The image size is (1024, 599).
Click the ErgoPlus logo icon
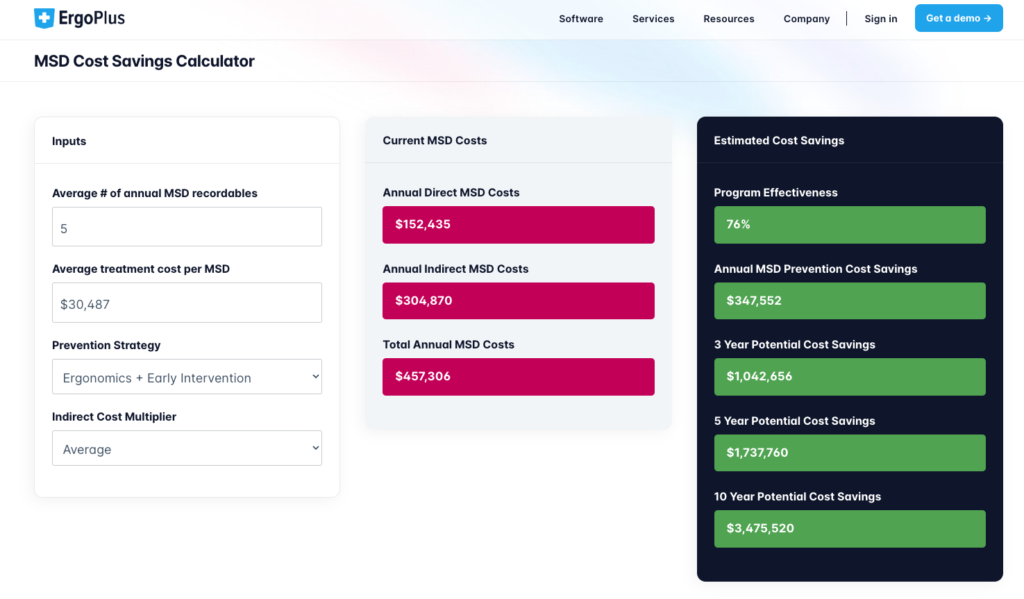(44, 18)
